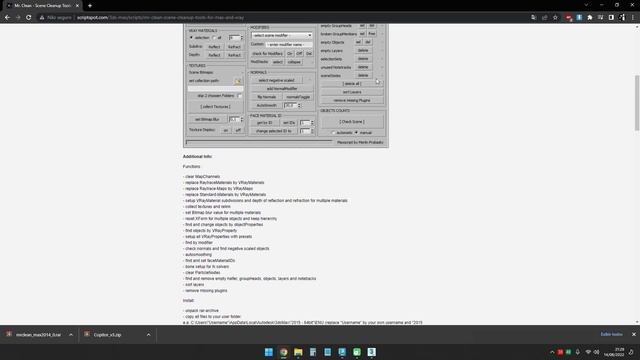Click the '- clear MapChannels' line
Screen dimensions: 640x360
point(202,177)
